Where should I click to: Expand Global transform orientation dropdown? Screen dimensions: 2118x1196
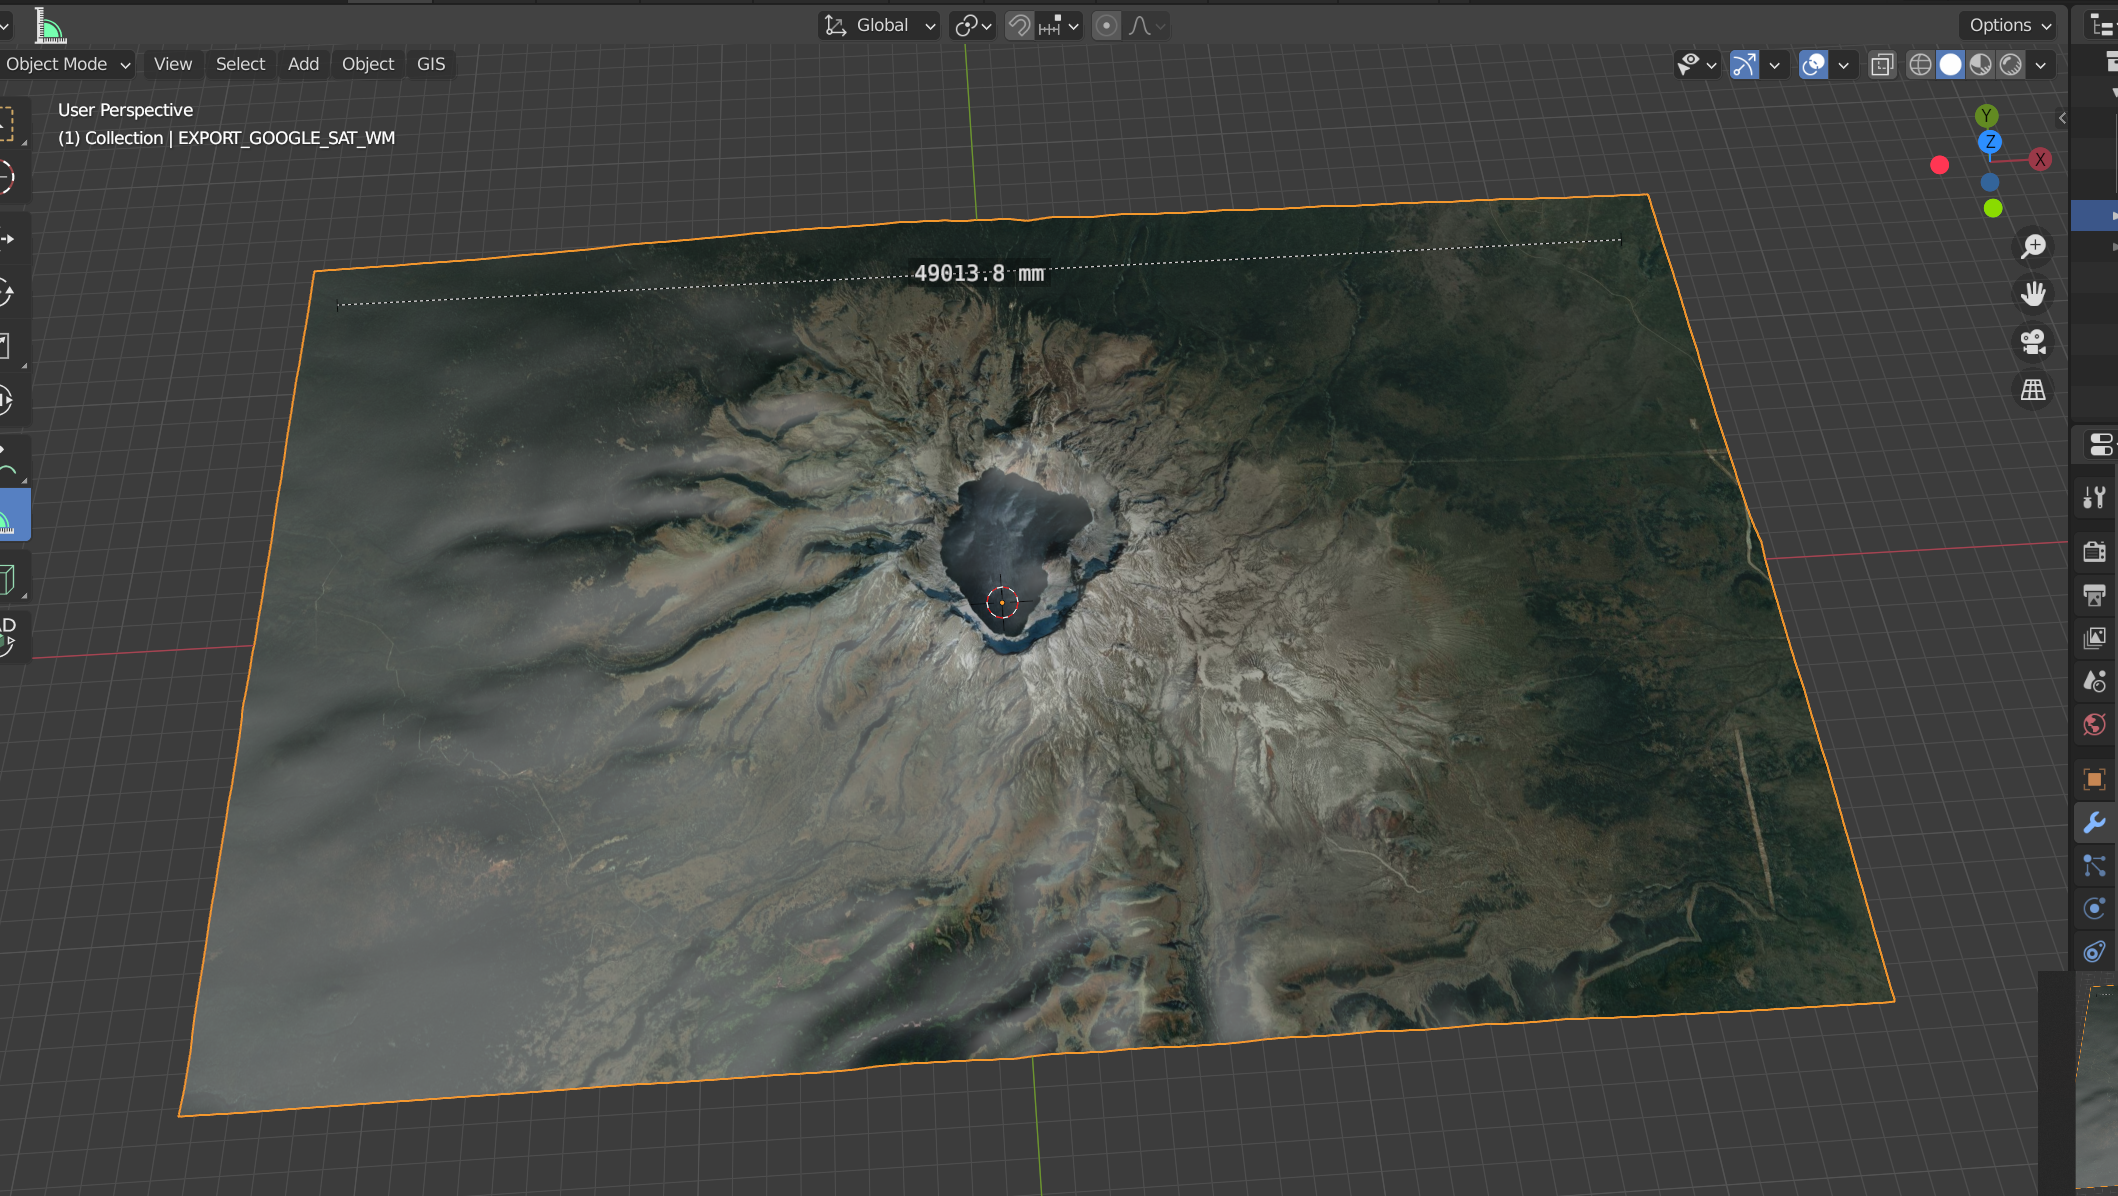point(880,26)
